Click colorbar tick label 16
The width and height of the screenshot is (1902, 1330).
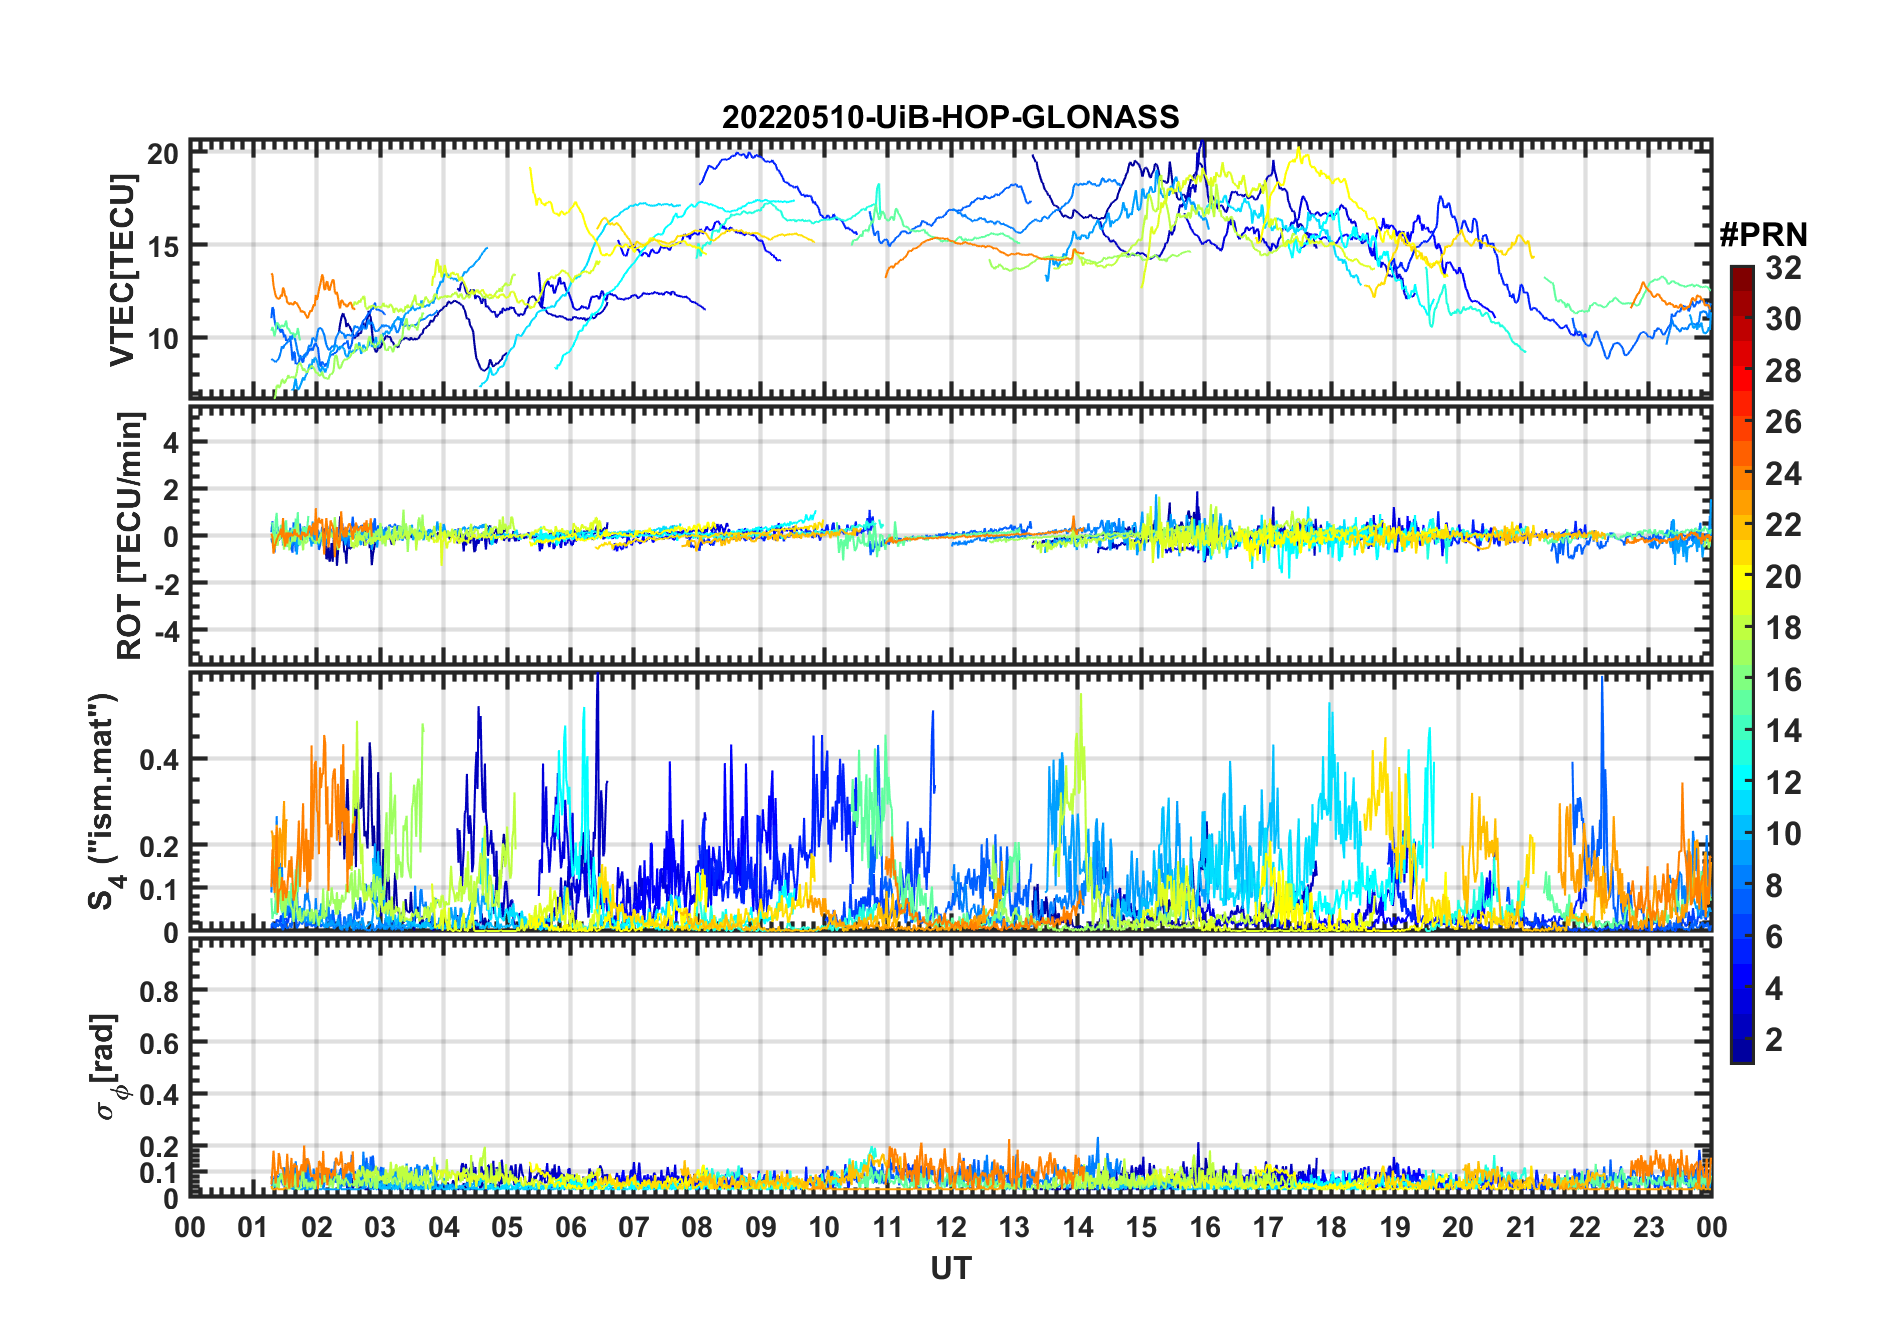(1783, 680)
